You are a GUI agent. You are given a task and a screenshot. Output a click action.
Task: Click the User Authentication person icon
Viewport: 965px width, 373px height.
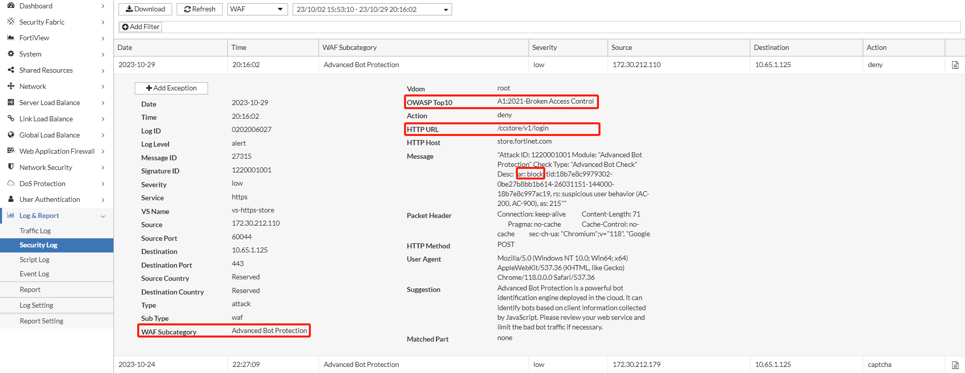(x=10, y=199)
